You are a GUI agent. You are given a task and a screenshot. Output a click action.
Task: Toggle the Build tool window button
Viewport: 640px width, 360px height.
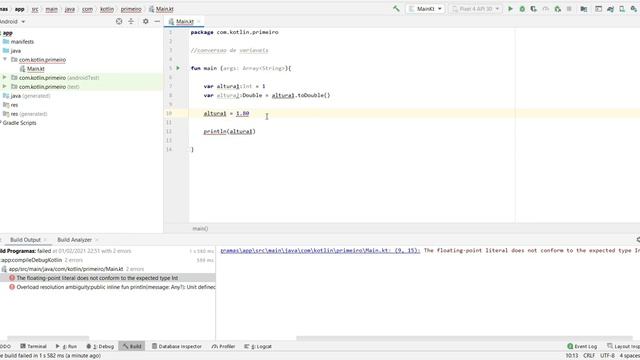click(x=131, y=346)
